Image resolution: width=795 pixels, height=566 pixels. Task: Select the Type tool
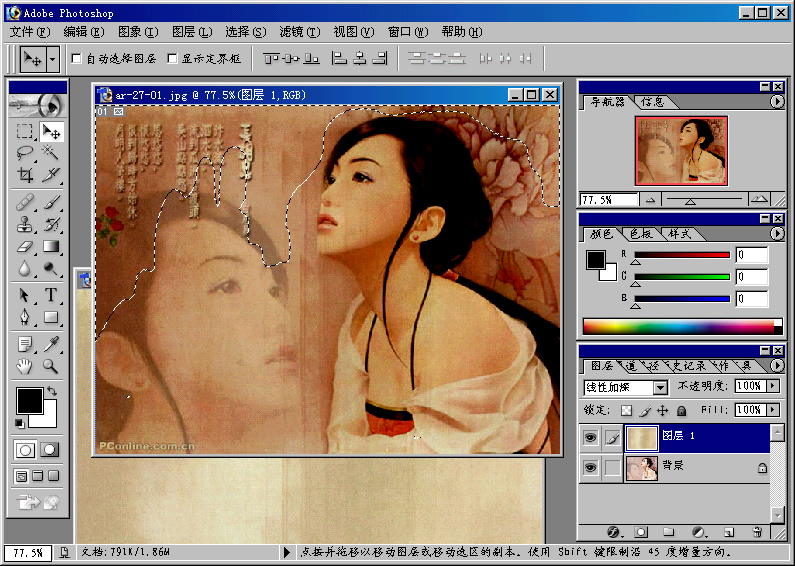coord(51,295)
